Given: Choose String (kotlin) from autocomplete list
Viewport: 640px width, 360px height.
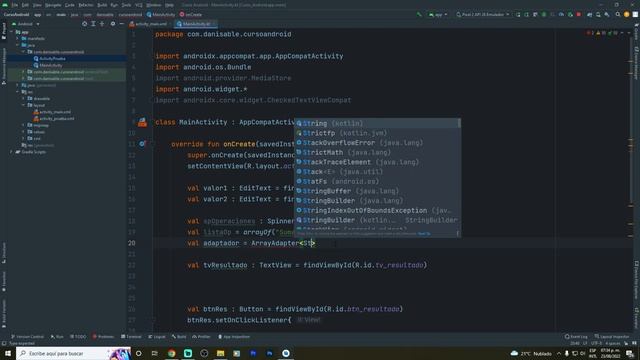Looking at the screenshot, I should pyautogui.click(x=377, y=123).
